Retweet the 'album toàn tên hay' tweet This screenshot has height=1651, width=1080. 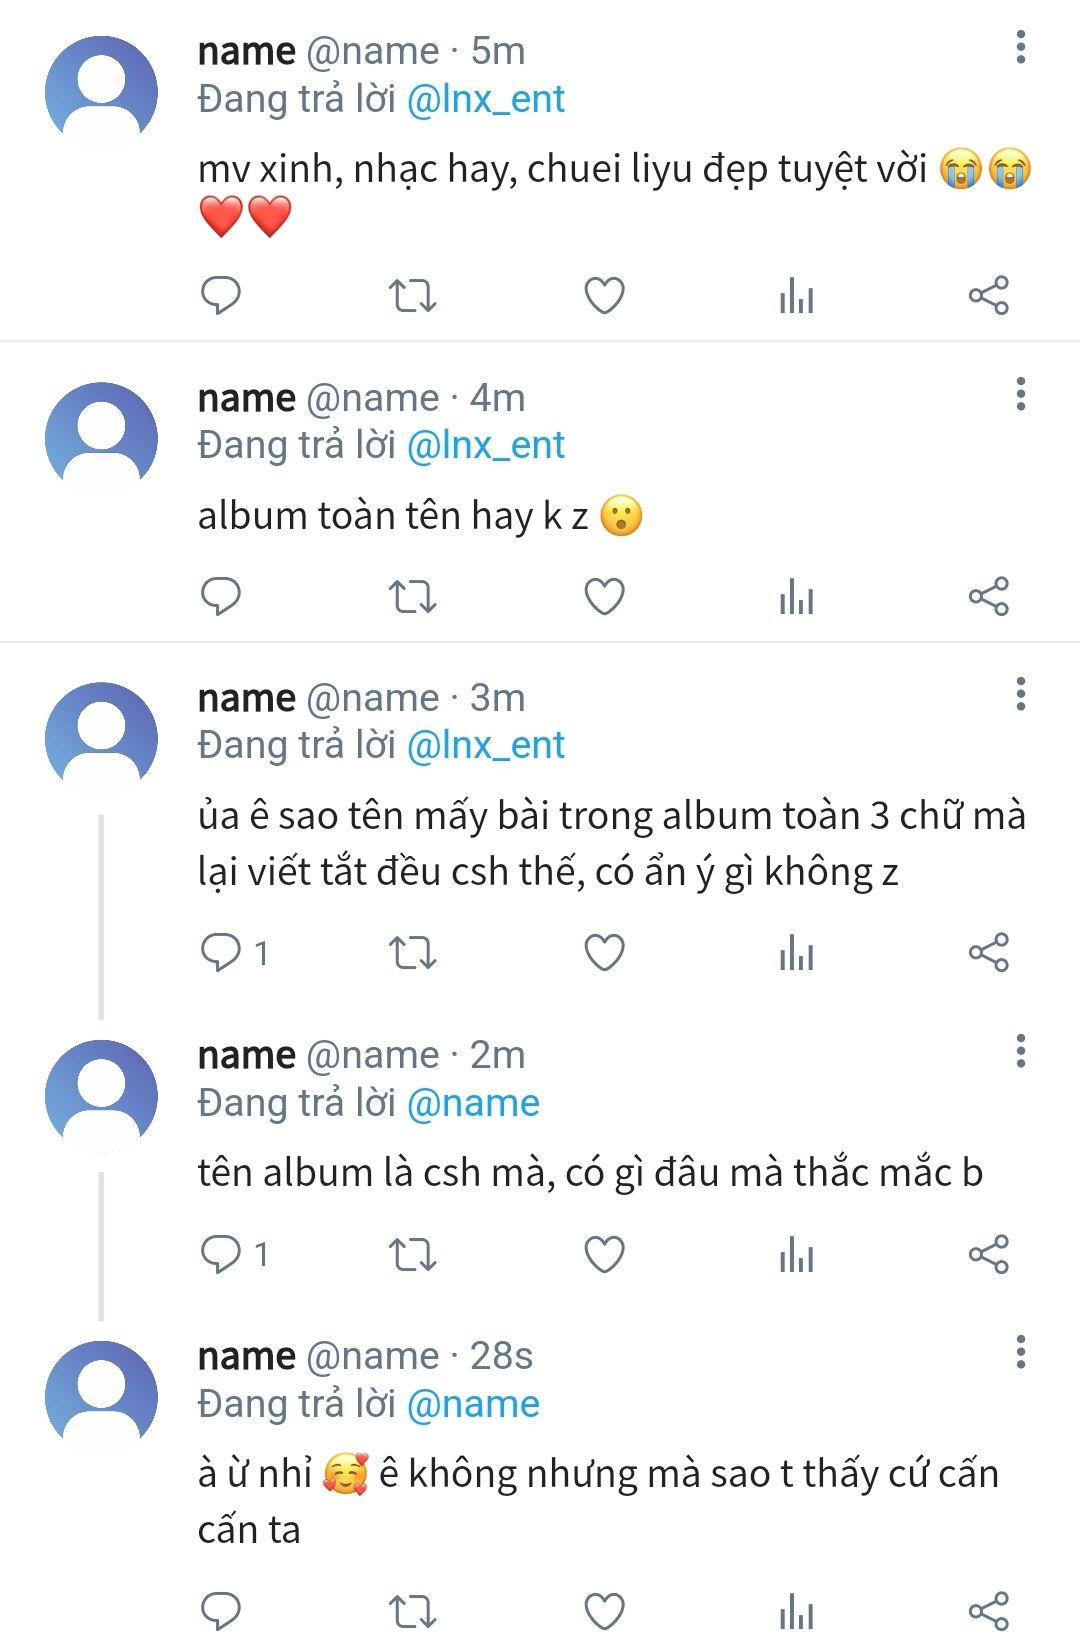point(412,596)
